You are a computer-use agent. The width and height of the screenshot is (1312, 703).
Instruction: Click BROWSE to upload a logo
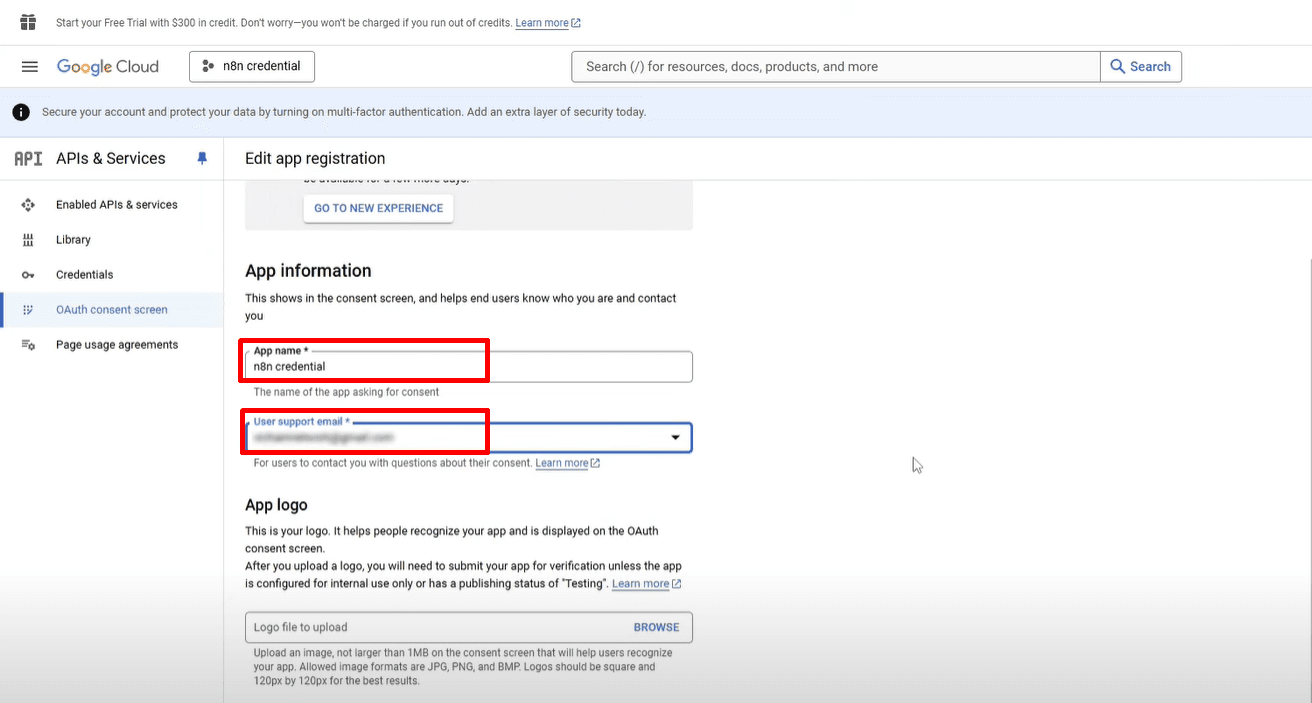point(656,627)
